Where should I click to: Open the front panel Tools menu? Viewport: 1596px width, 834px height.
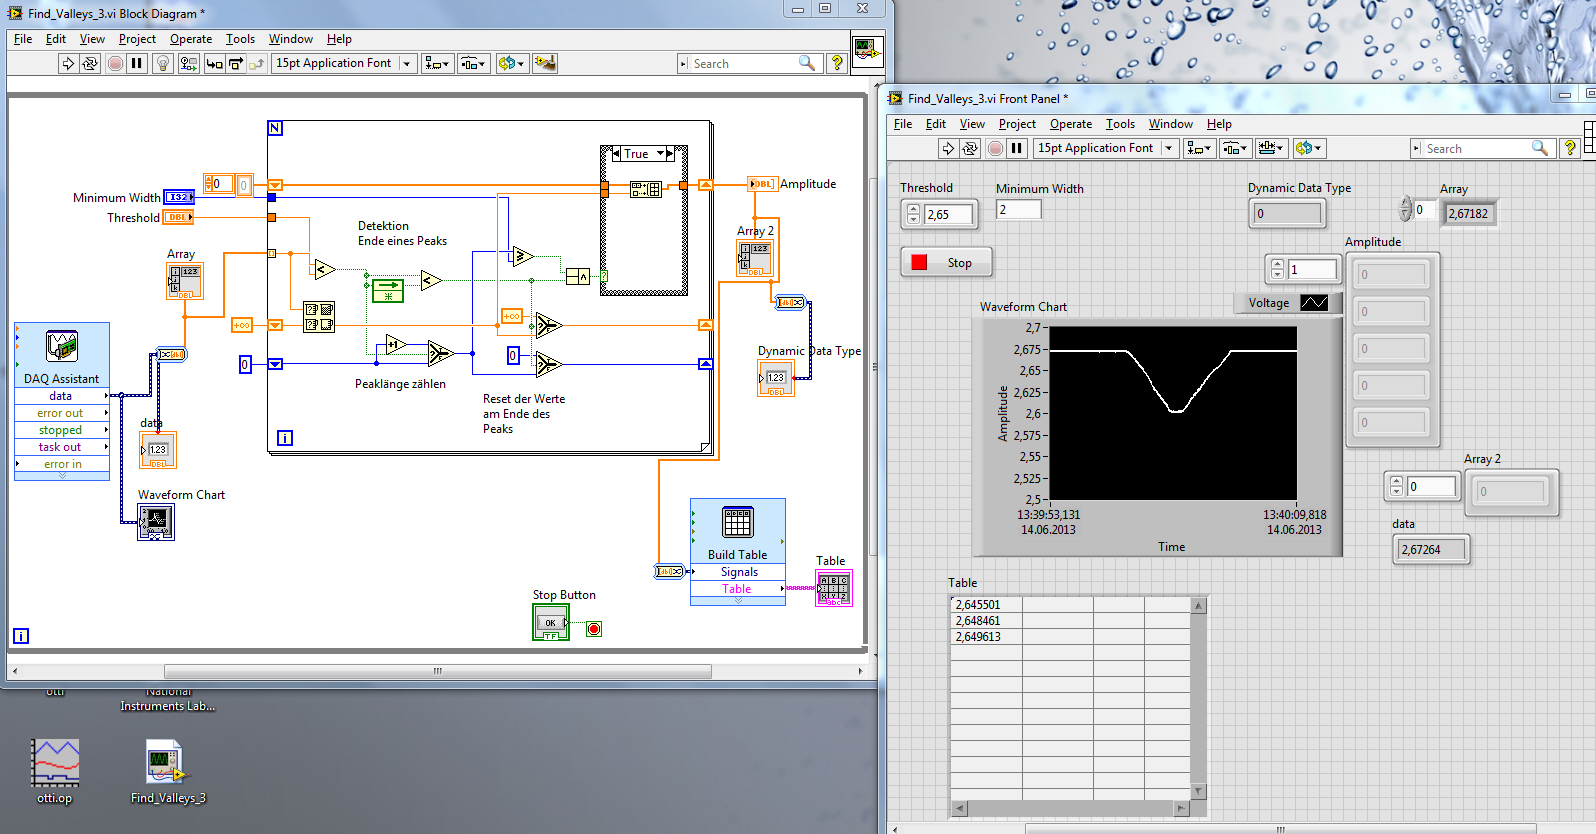click(x=1119, y=124)
